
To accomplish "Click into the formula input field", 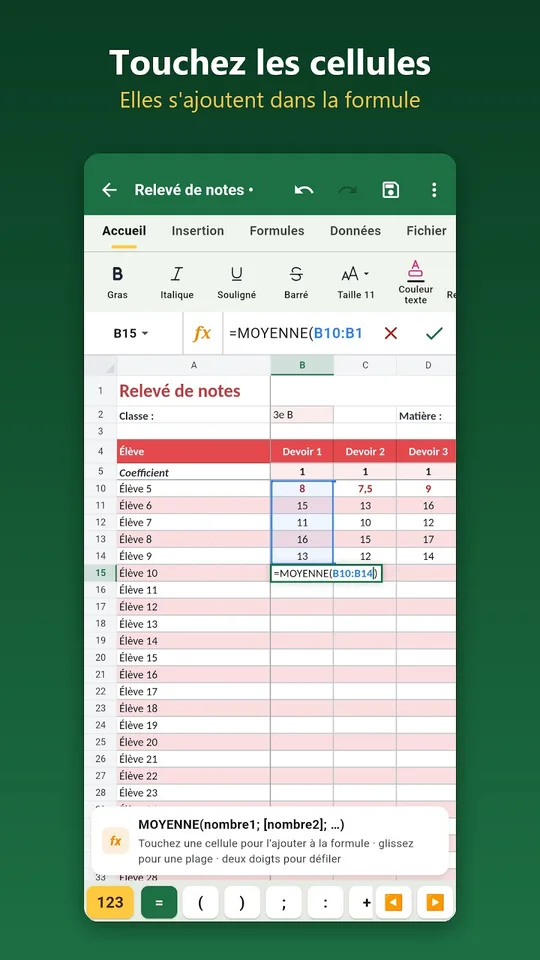I will click(x=297, y=333).
